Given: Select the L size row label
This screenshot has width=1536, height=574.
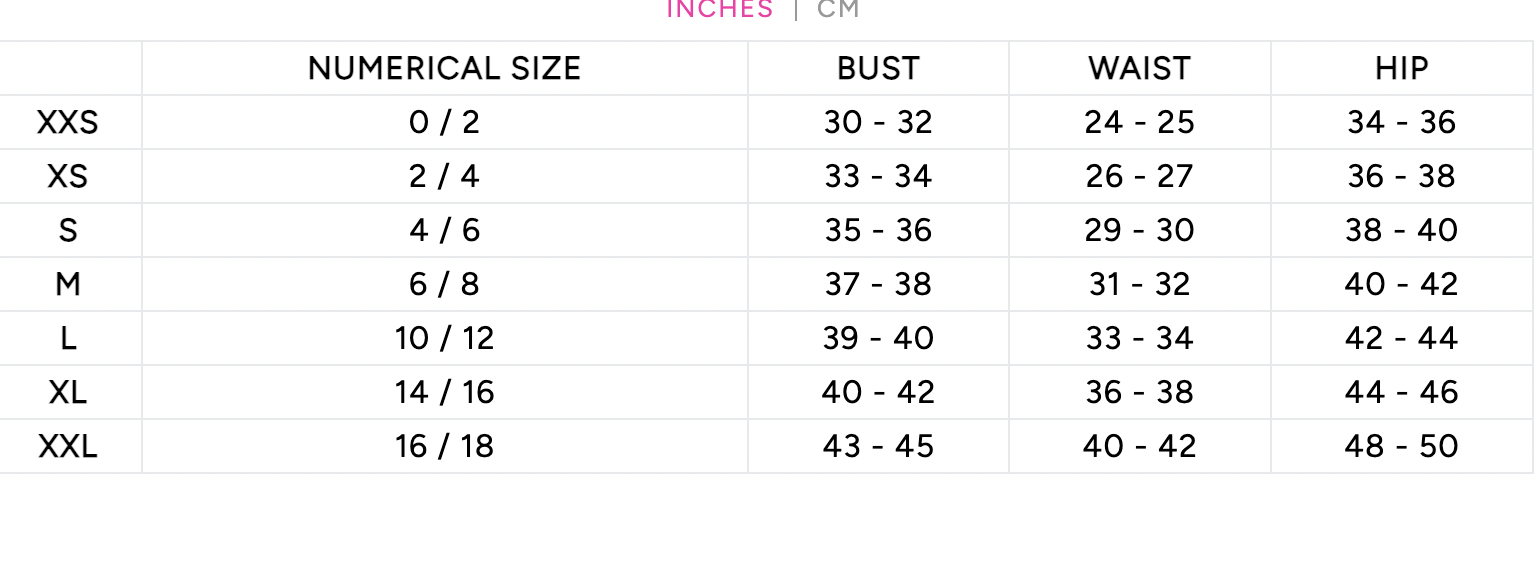Looking at the screenshot, I should (68, 338).
